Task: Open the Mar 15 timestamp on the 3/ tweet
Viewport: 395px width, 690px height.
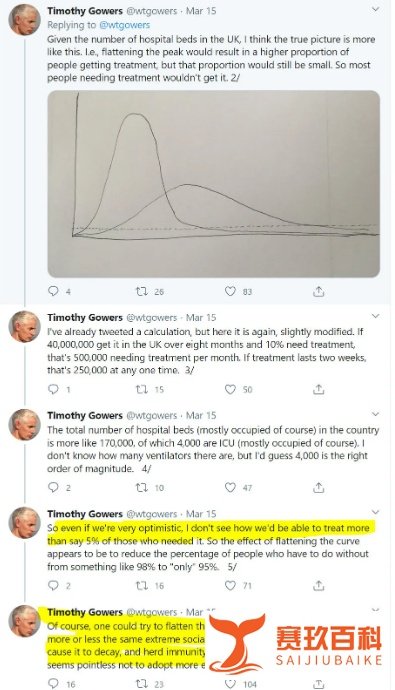Action: [x=201, y=317]
